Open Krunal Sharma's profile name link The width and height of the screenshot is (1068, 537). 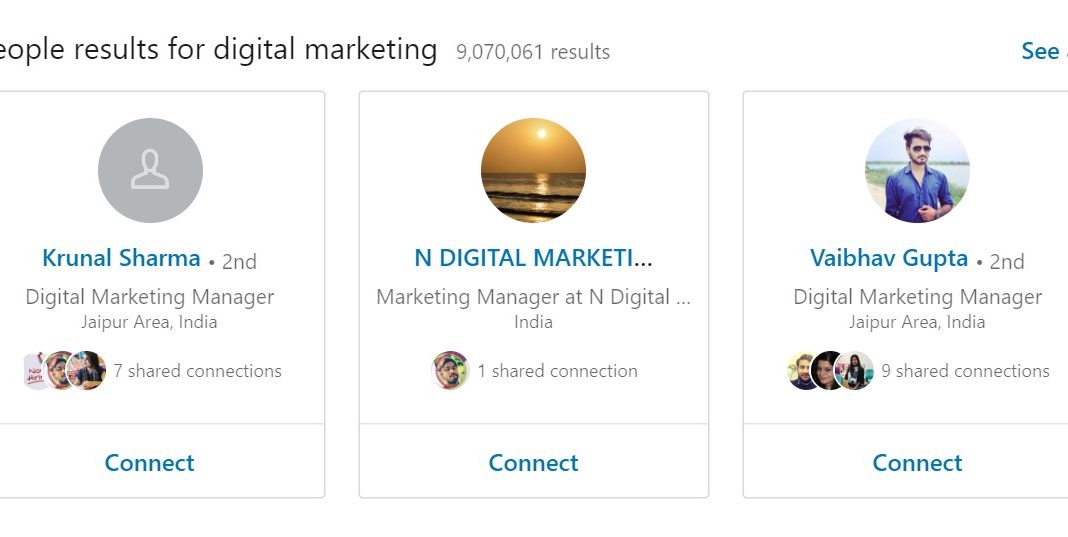(121, 258)
